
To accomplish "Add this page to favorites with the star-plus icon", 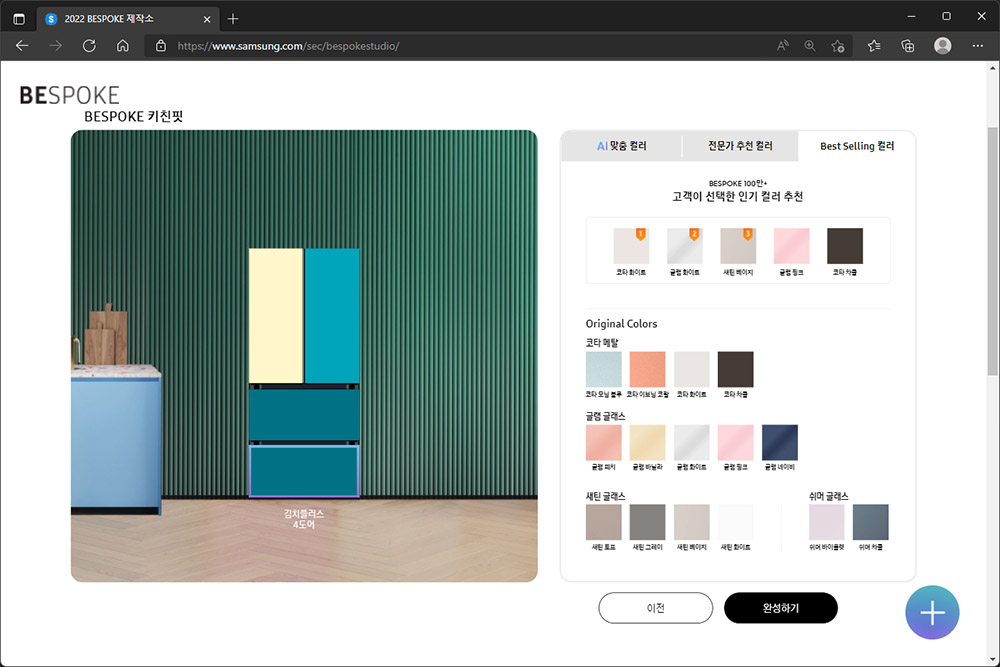I will coord(838,46).
